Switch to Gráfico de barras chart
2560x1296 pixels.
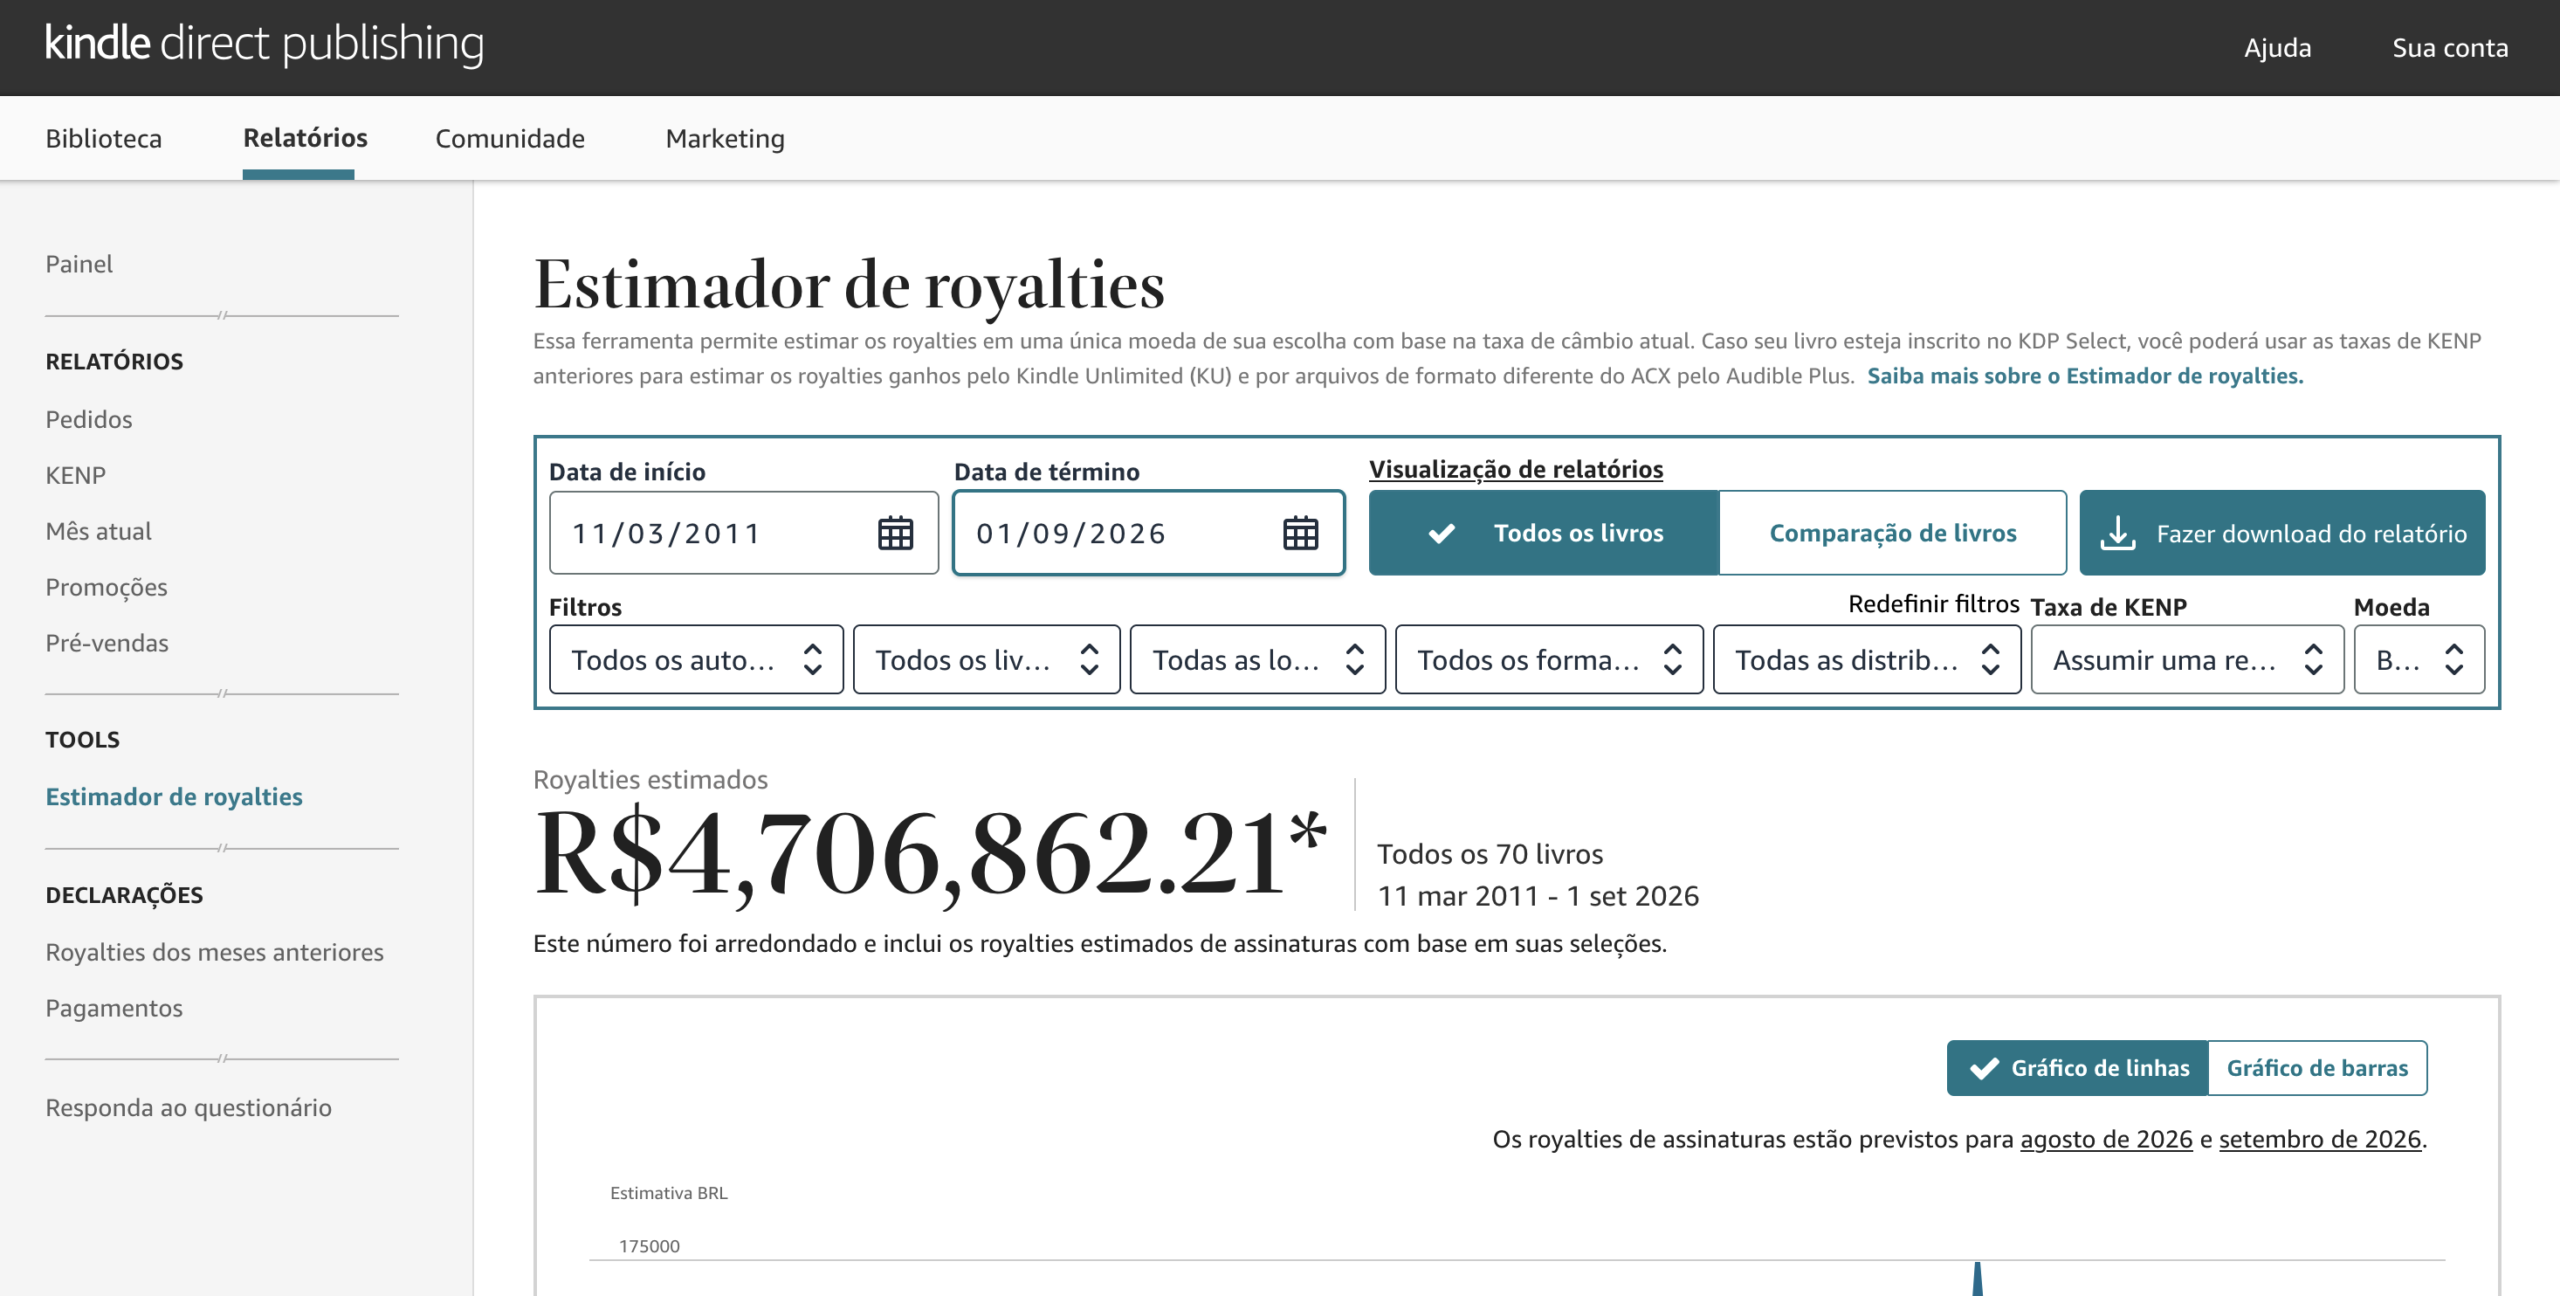[2318, 1068]
